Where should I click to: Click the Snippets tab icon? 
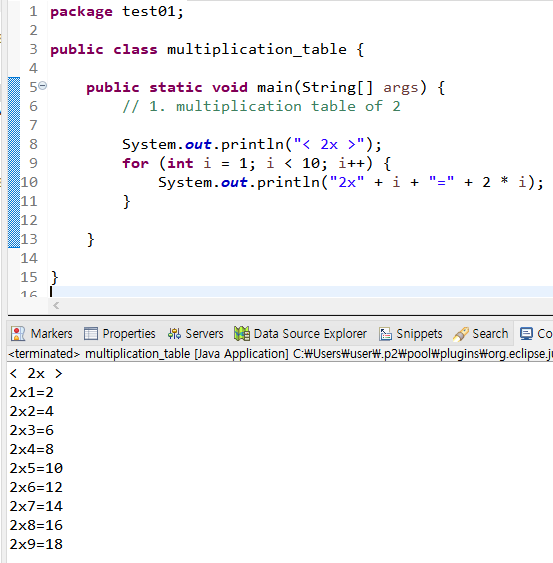(386, 334)
